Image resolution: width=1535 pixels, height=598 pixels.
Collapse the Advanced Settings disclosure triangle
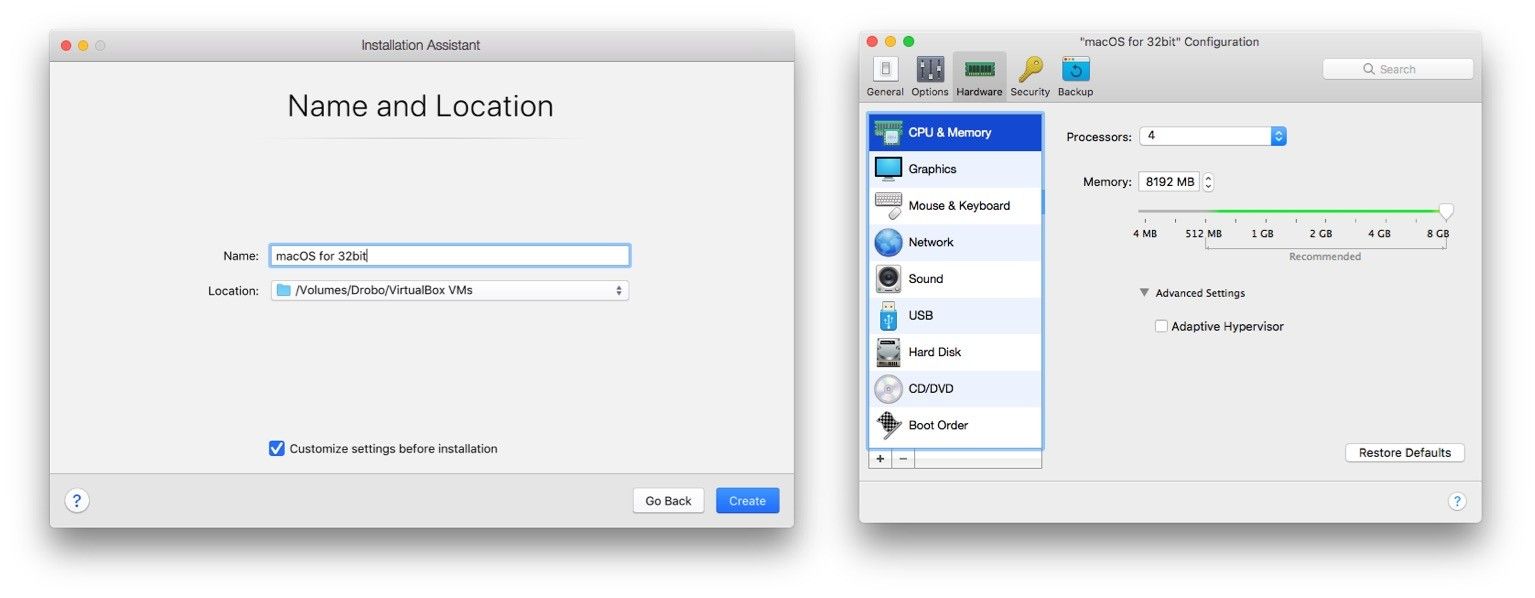(1144, 293)
